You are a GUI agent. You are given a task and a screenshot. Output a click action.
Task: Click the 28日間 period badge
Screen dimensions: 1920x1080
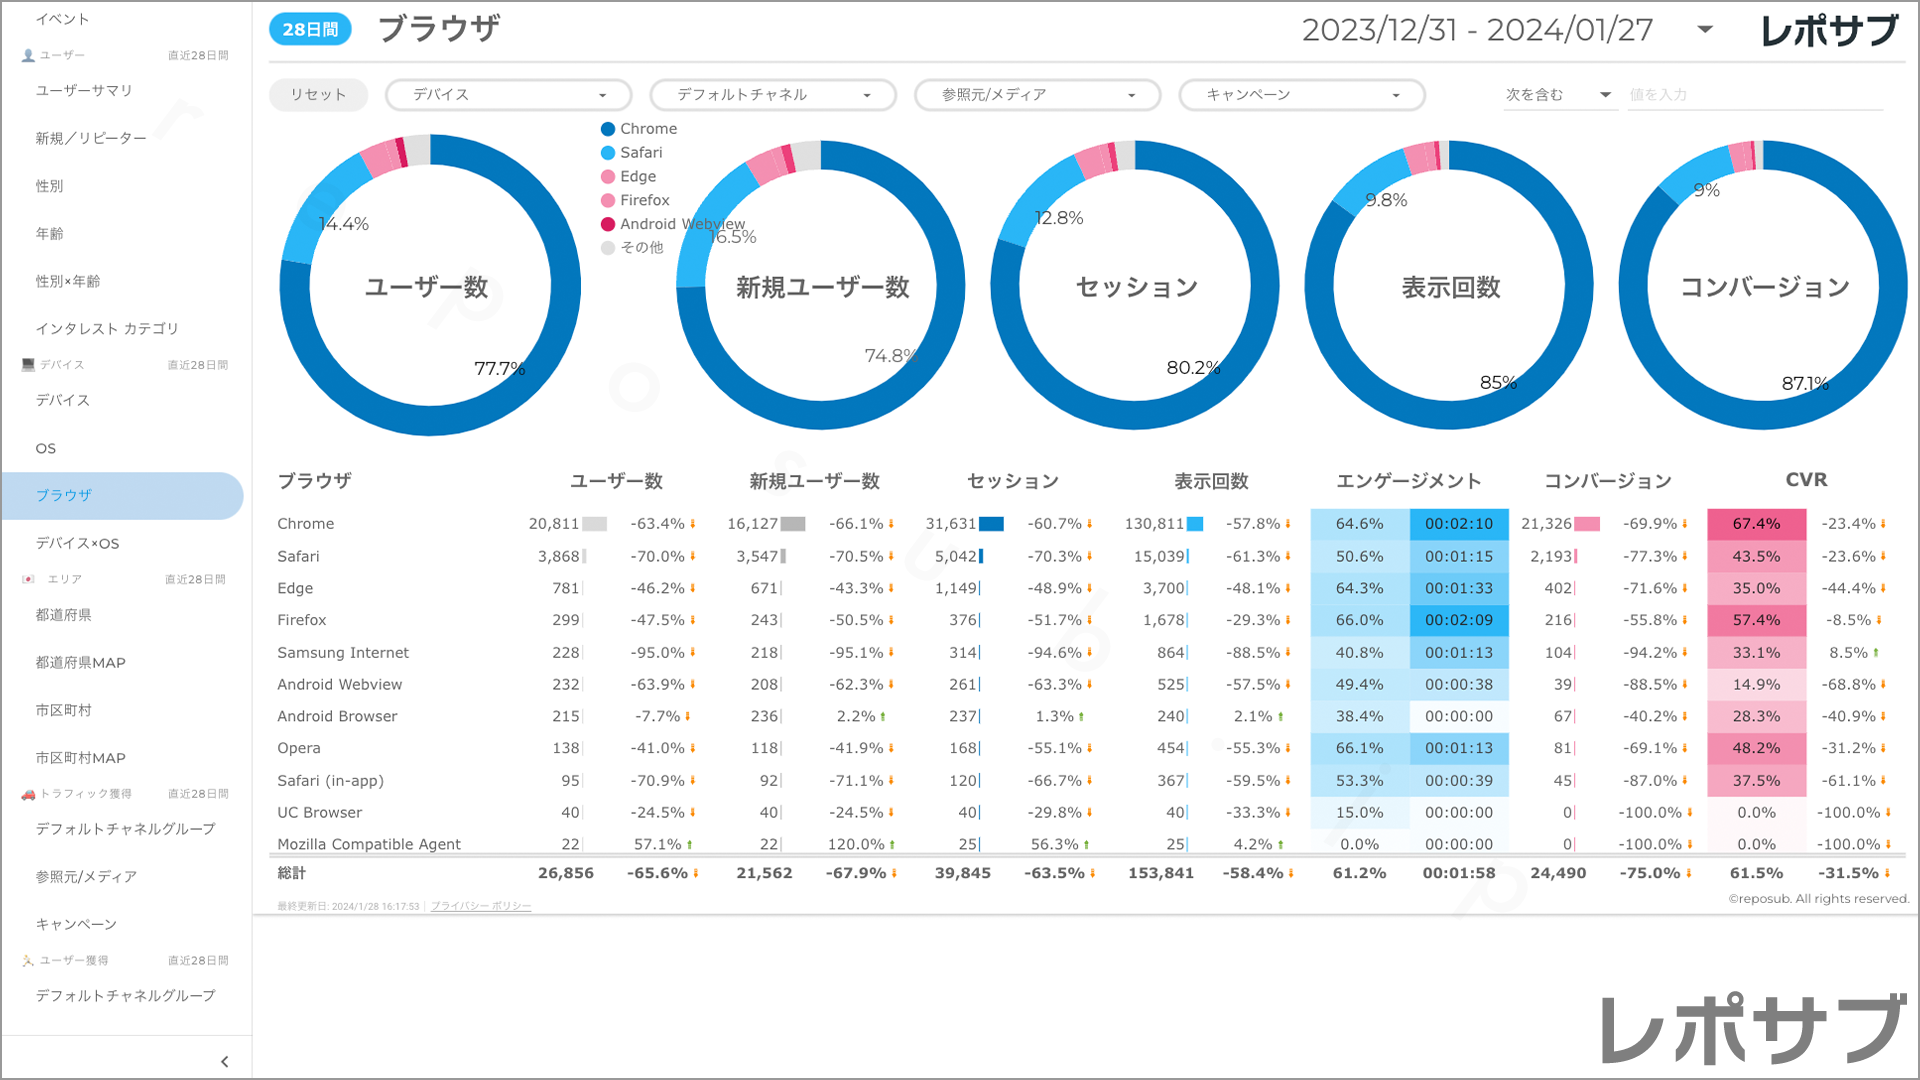(x=310, y=30)
